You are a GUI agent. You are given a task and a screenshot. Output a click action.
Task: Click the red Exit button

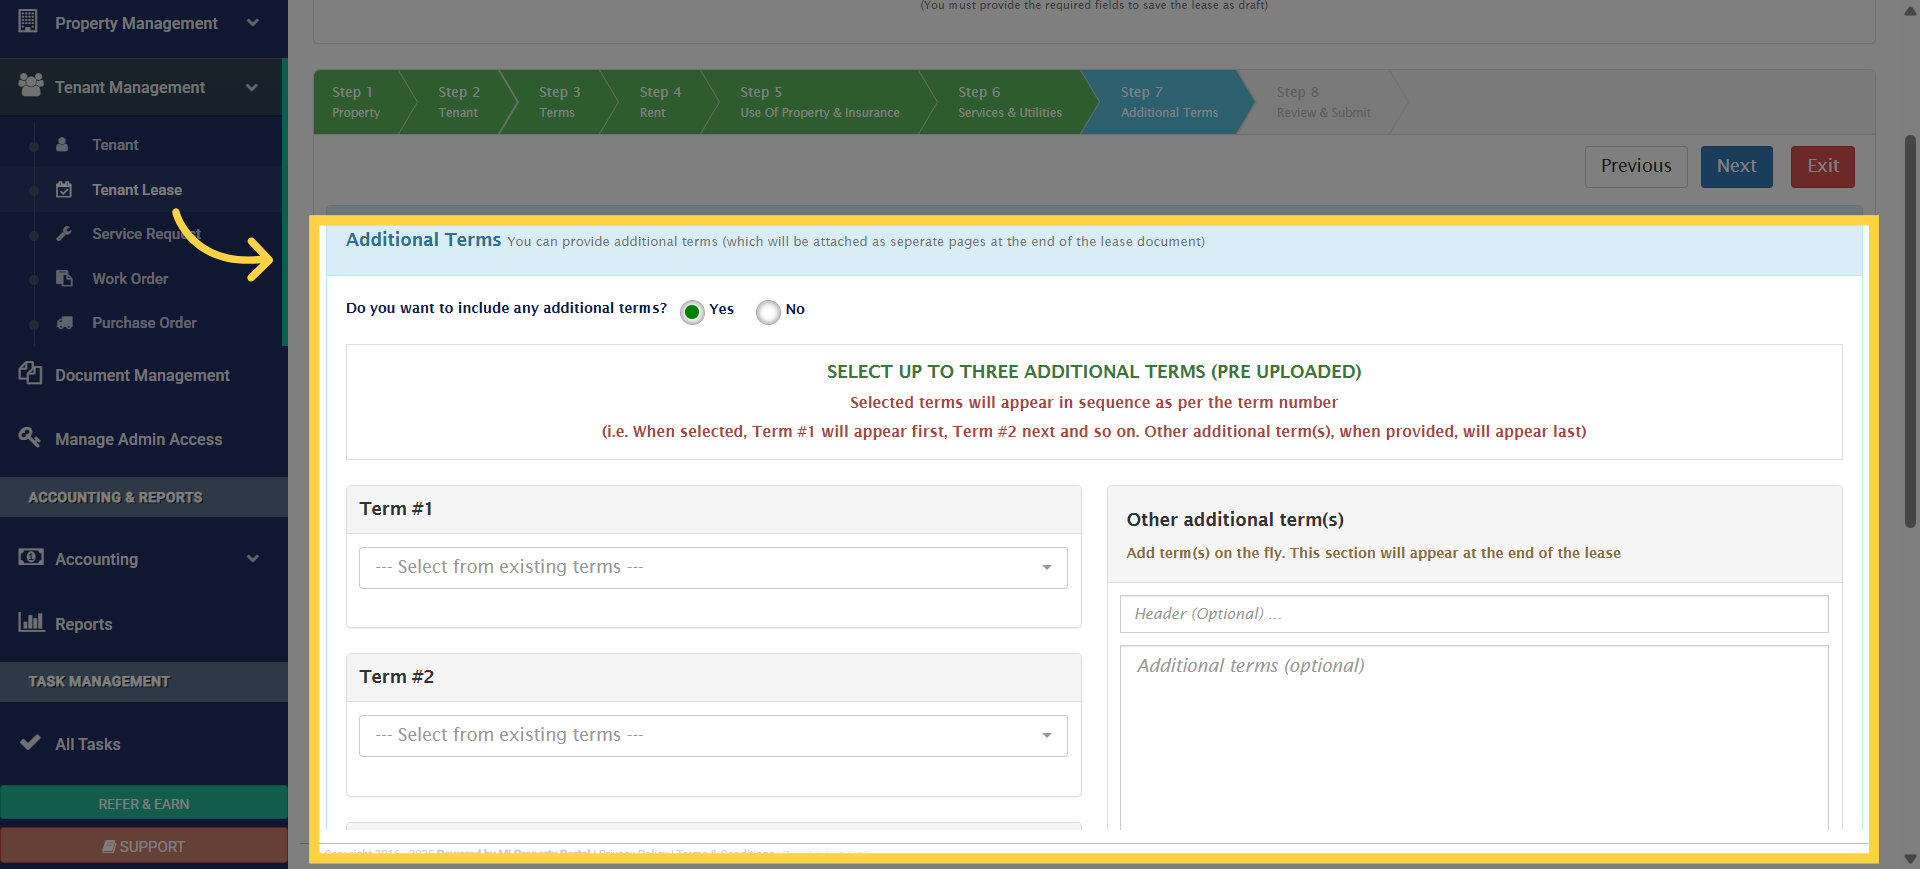(x=1822, y=167)
